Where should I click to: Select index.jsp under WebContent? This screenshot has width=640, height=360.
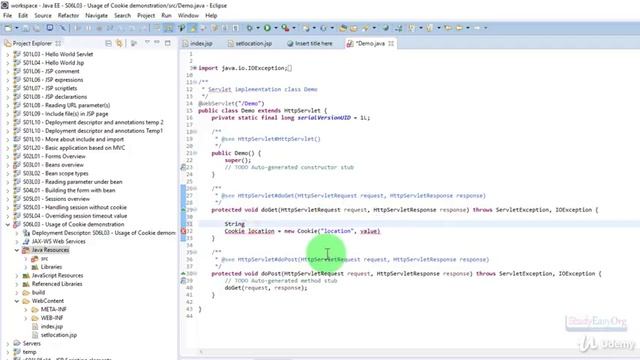(x=52, y=327)
